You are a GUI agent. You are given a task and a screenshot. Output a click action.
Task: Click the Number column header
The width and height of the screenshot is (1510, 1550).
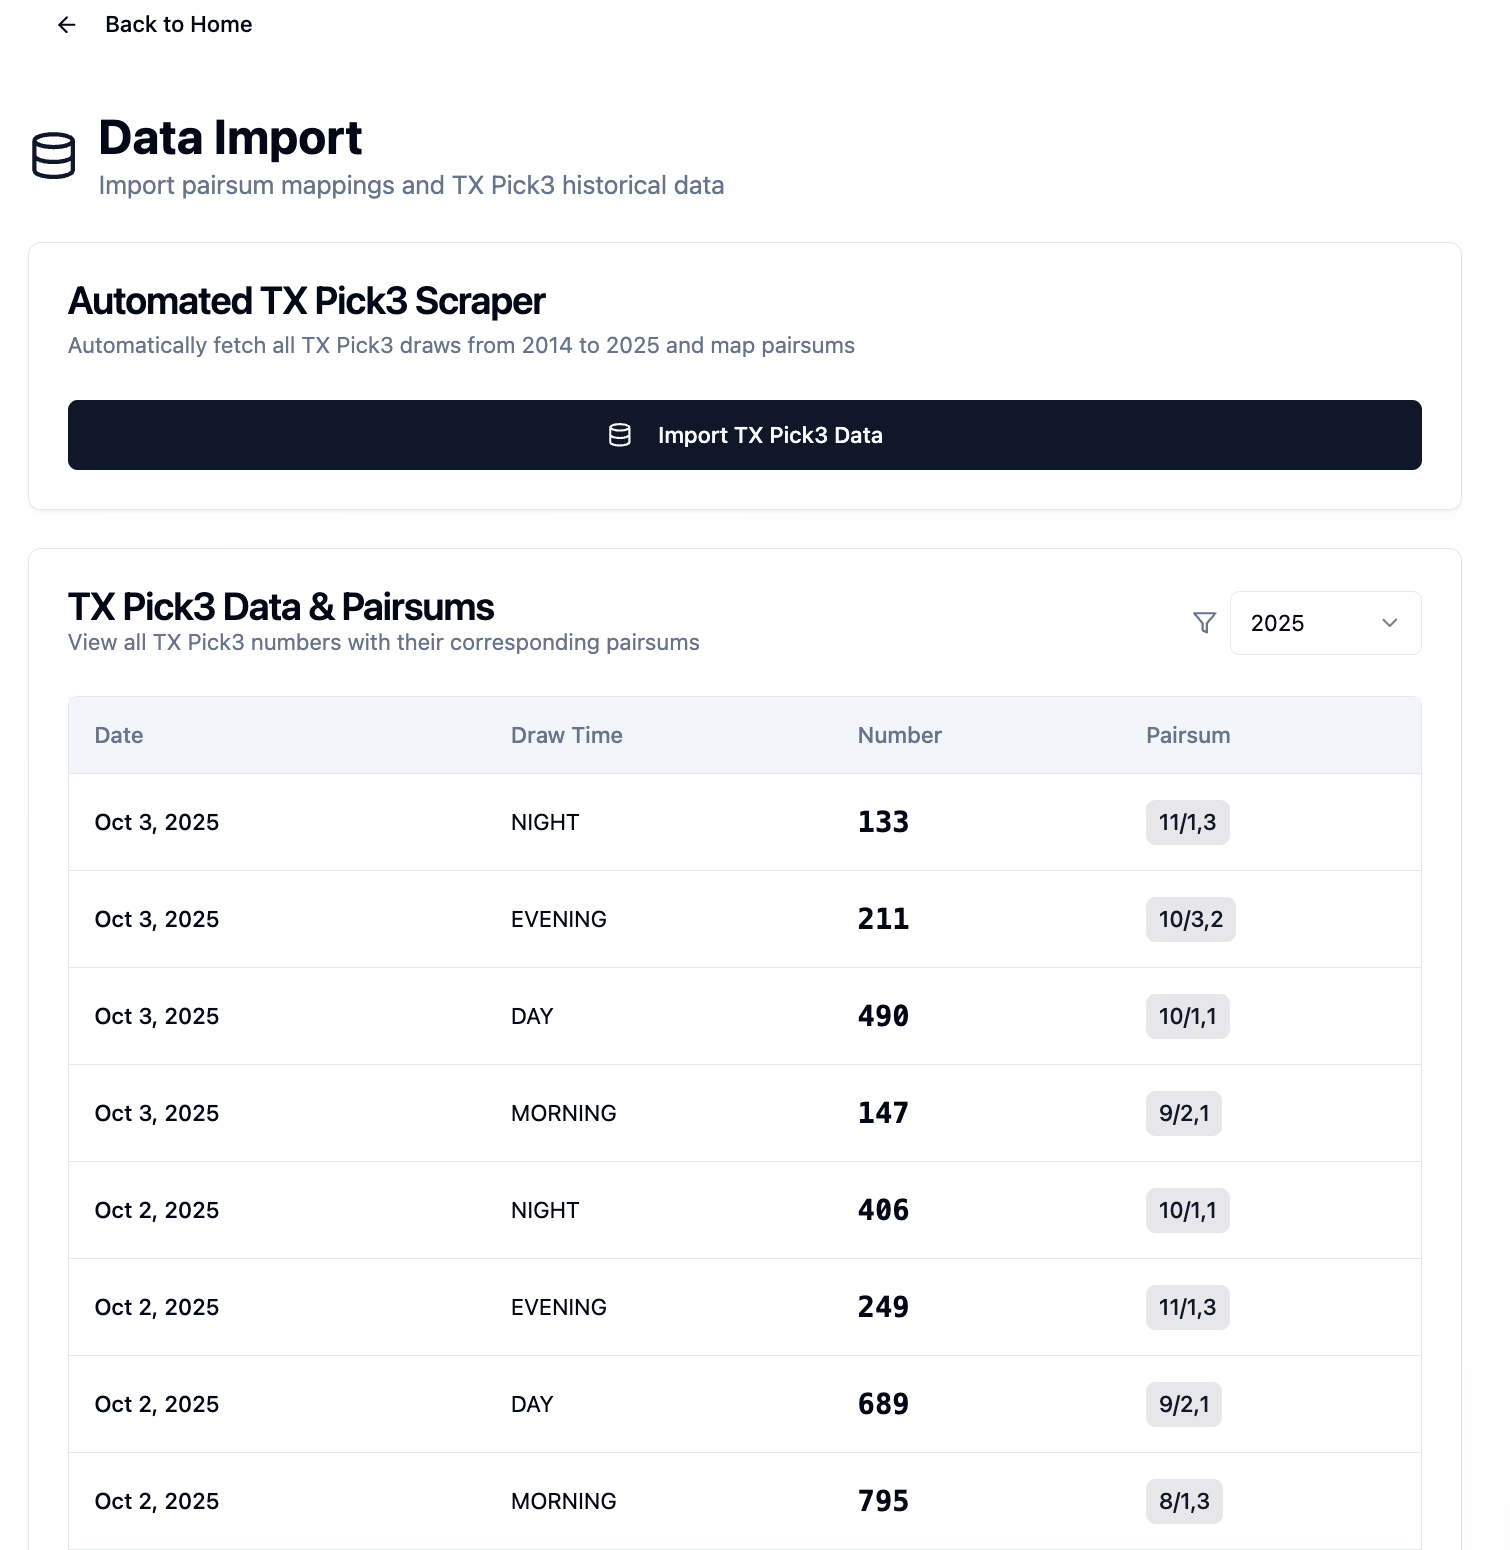899,735
